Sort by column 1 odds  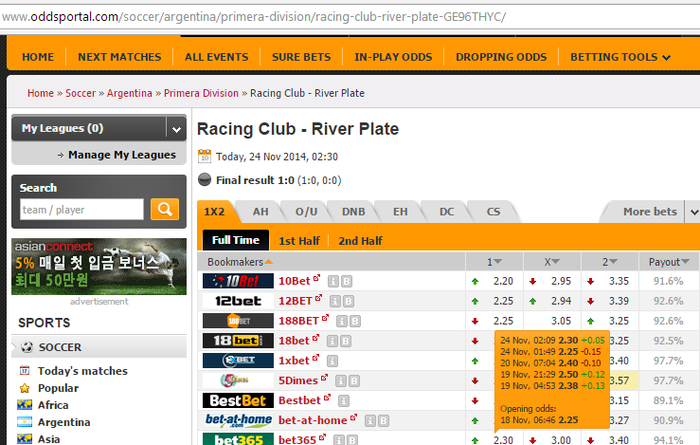coord(494,262)
